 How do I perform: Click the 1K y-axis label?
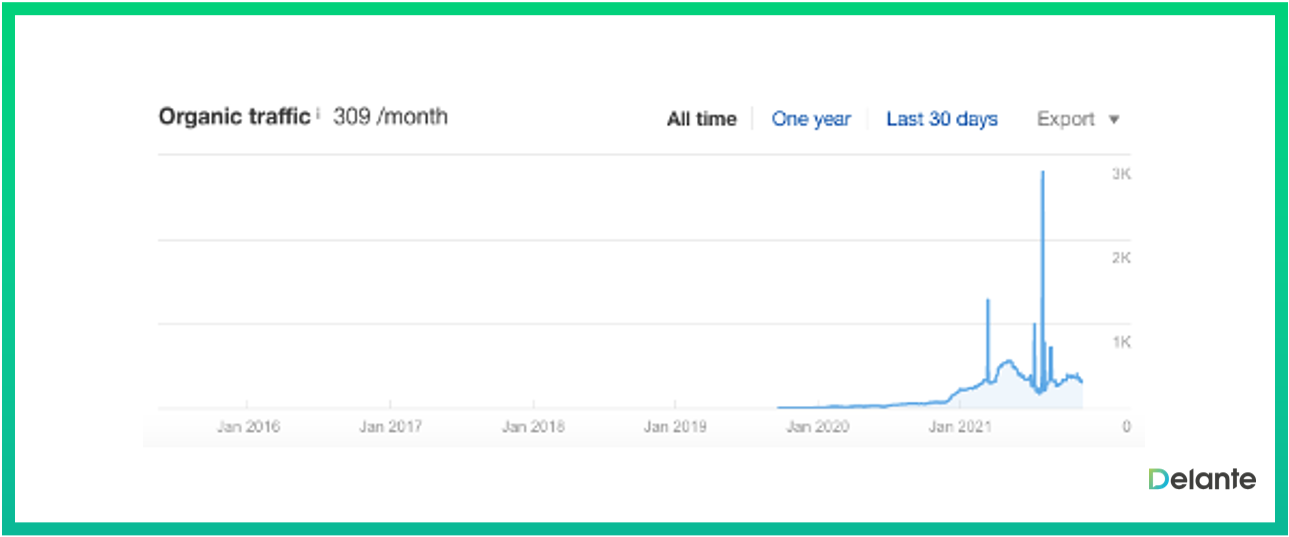point(1121,342)
